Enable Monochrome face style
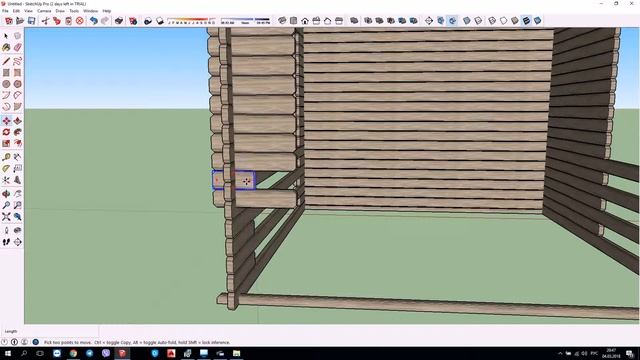The image size is (640, 360). [538, 21]
